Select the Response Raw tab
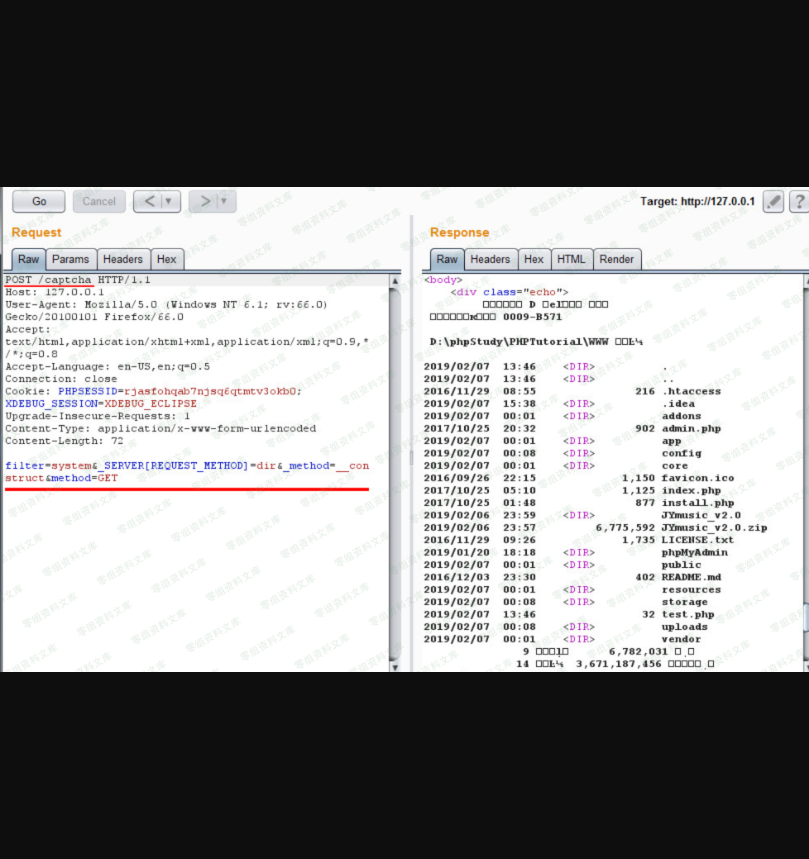 coord(446,259)
